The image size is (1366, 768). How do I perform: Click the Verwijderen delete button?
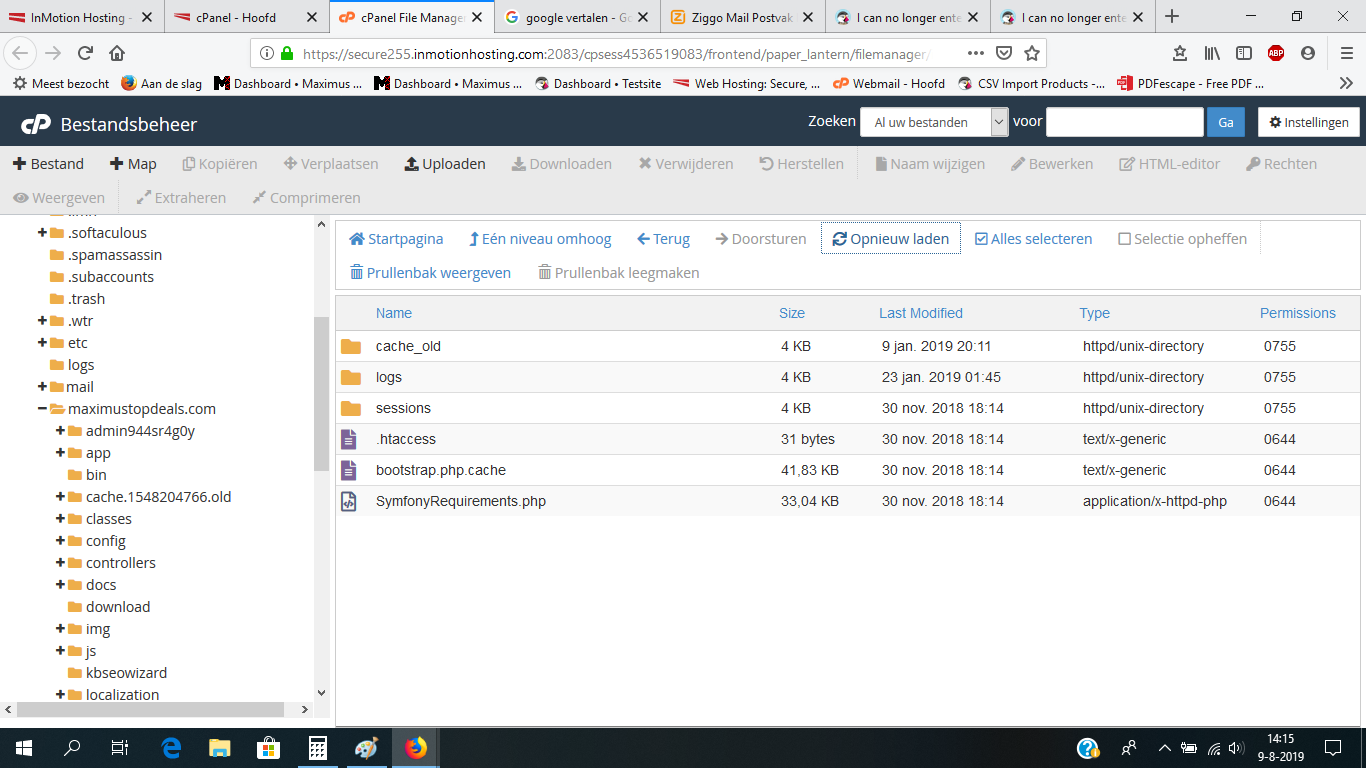tap(686, 164)
